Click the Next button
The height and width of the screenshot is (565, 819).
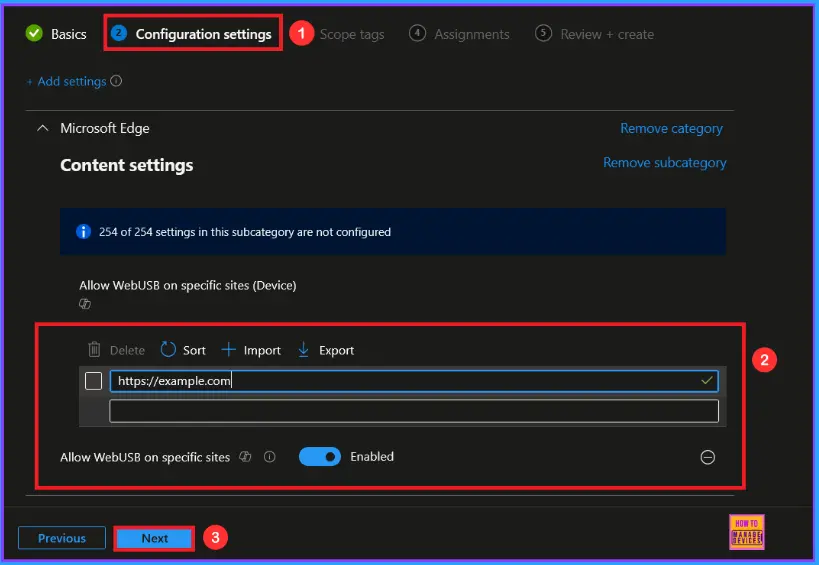click(155, 538)
